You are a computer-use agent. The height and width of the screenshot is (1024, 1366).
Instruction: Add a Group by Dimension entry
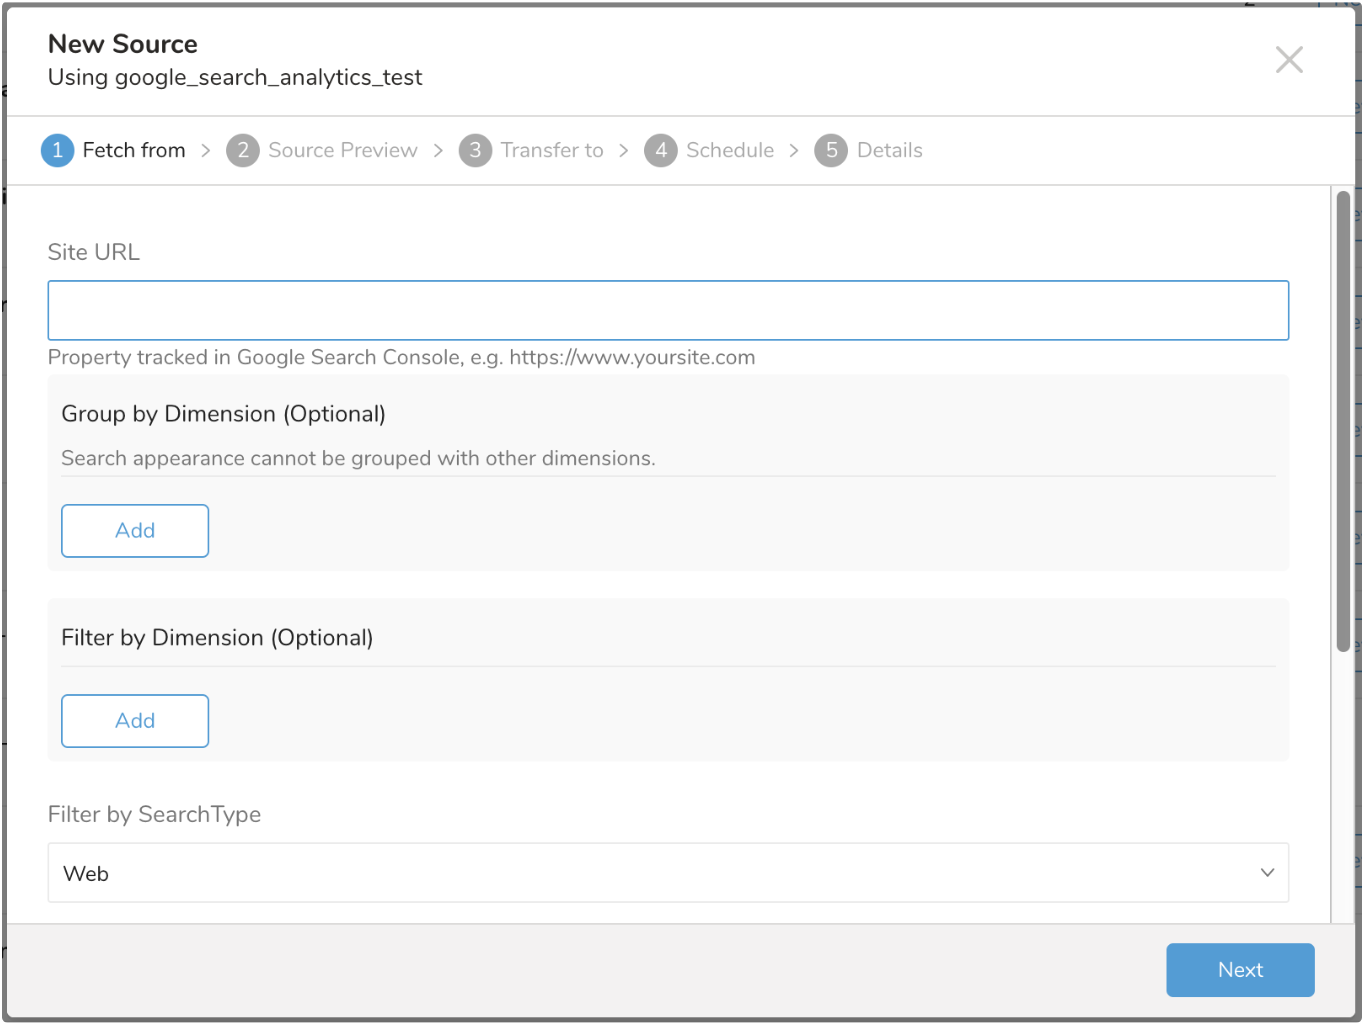(135, 531)
